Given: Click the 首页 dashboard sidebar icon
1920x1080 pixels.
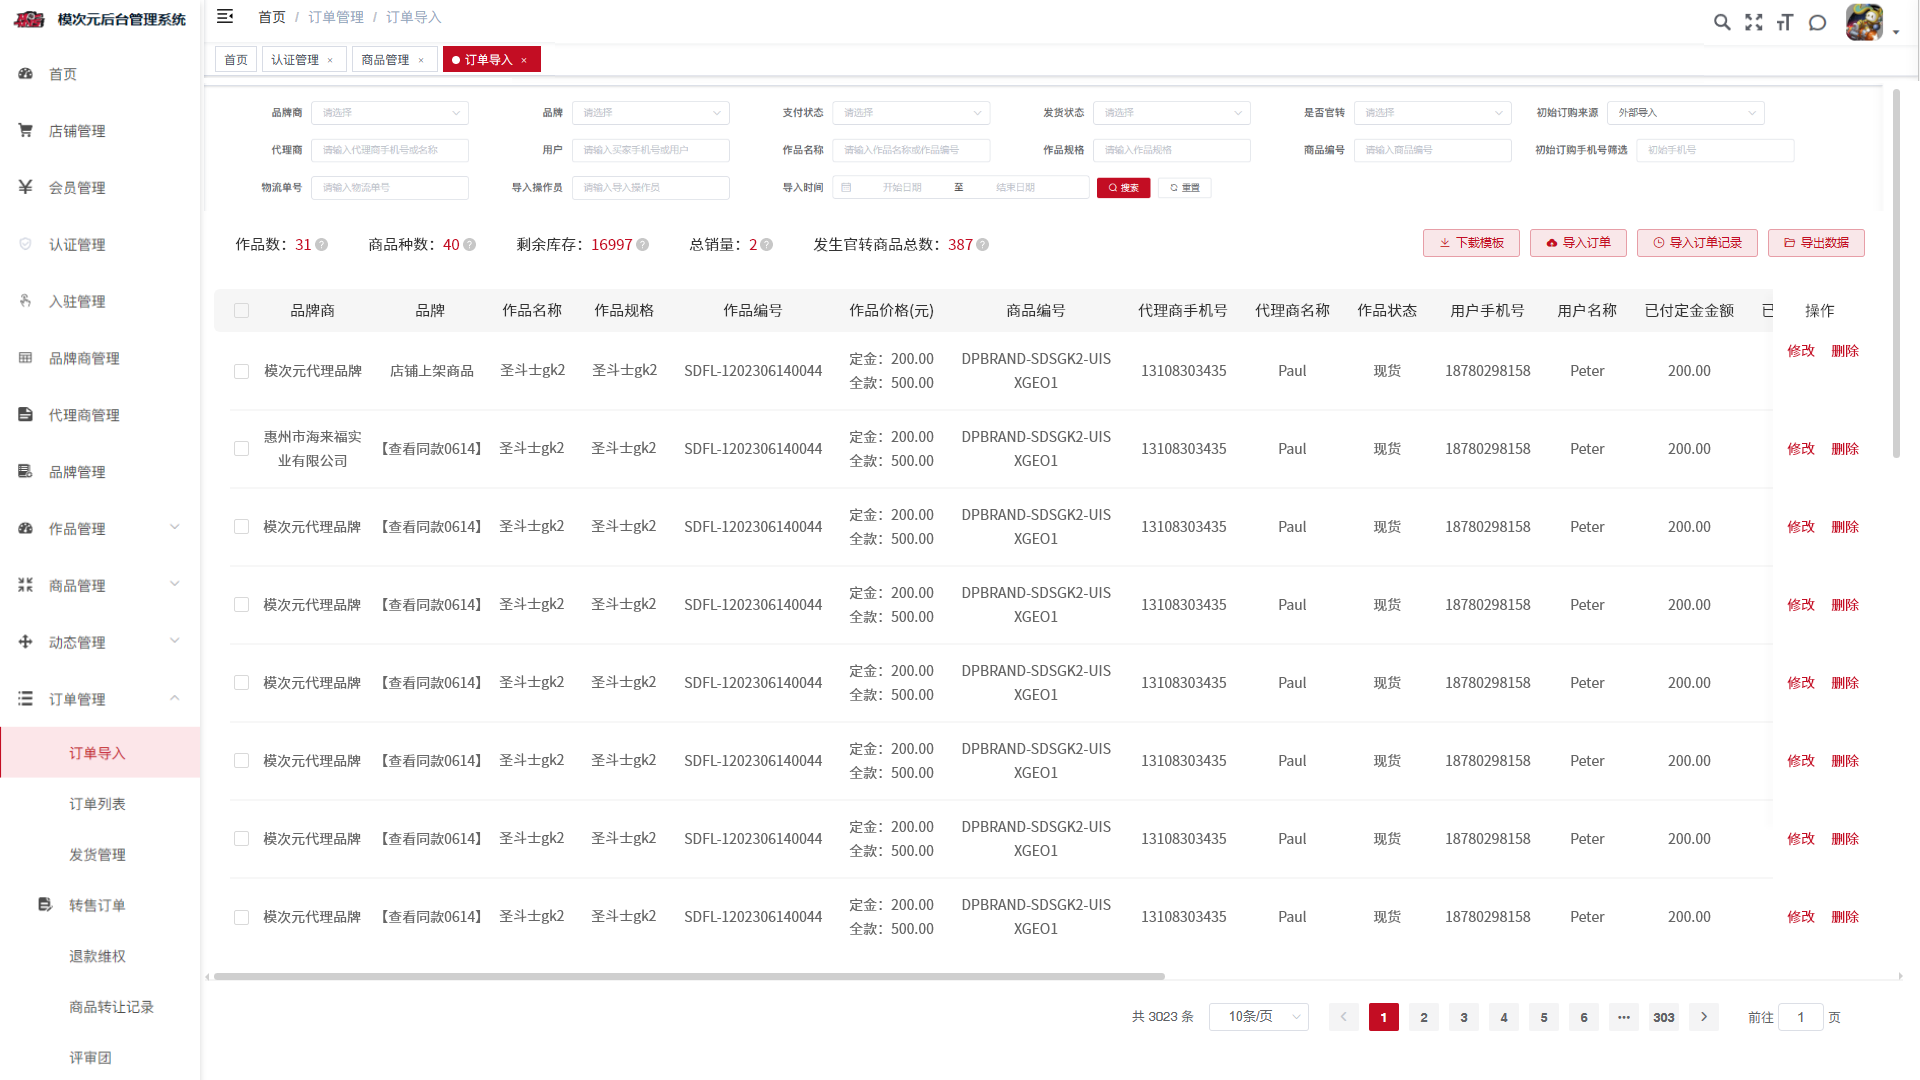Looking at the screenshot, I should coord(26,74).
